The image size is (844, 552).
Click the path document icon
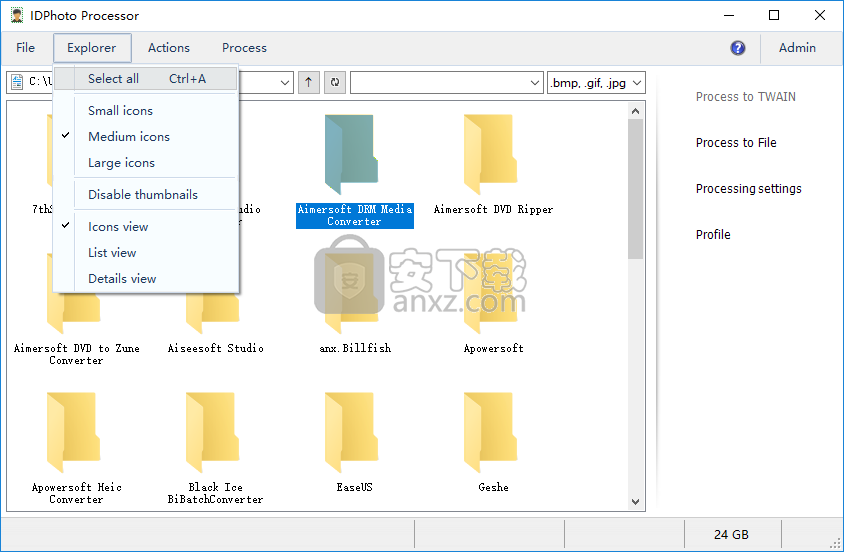(17, 82)
